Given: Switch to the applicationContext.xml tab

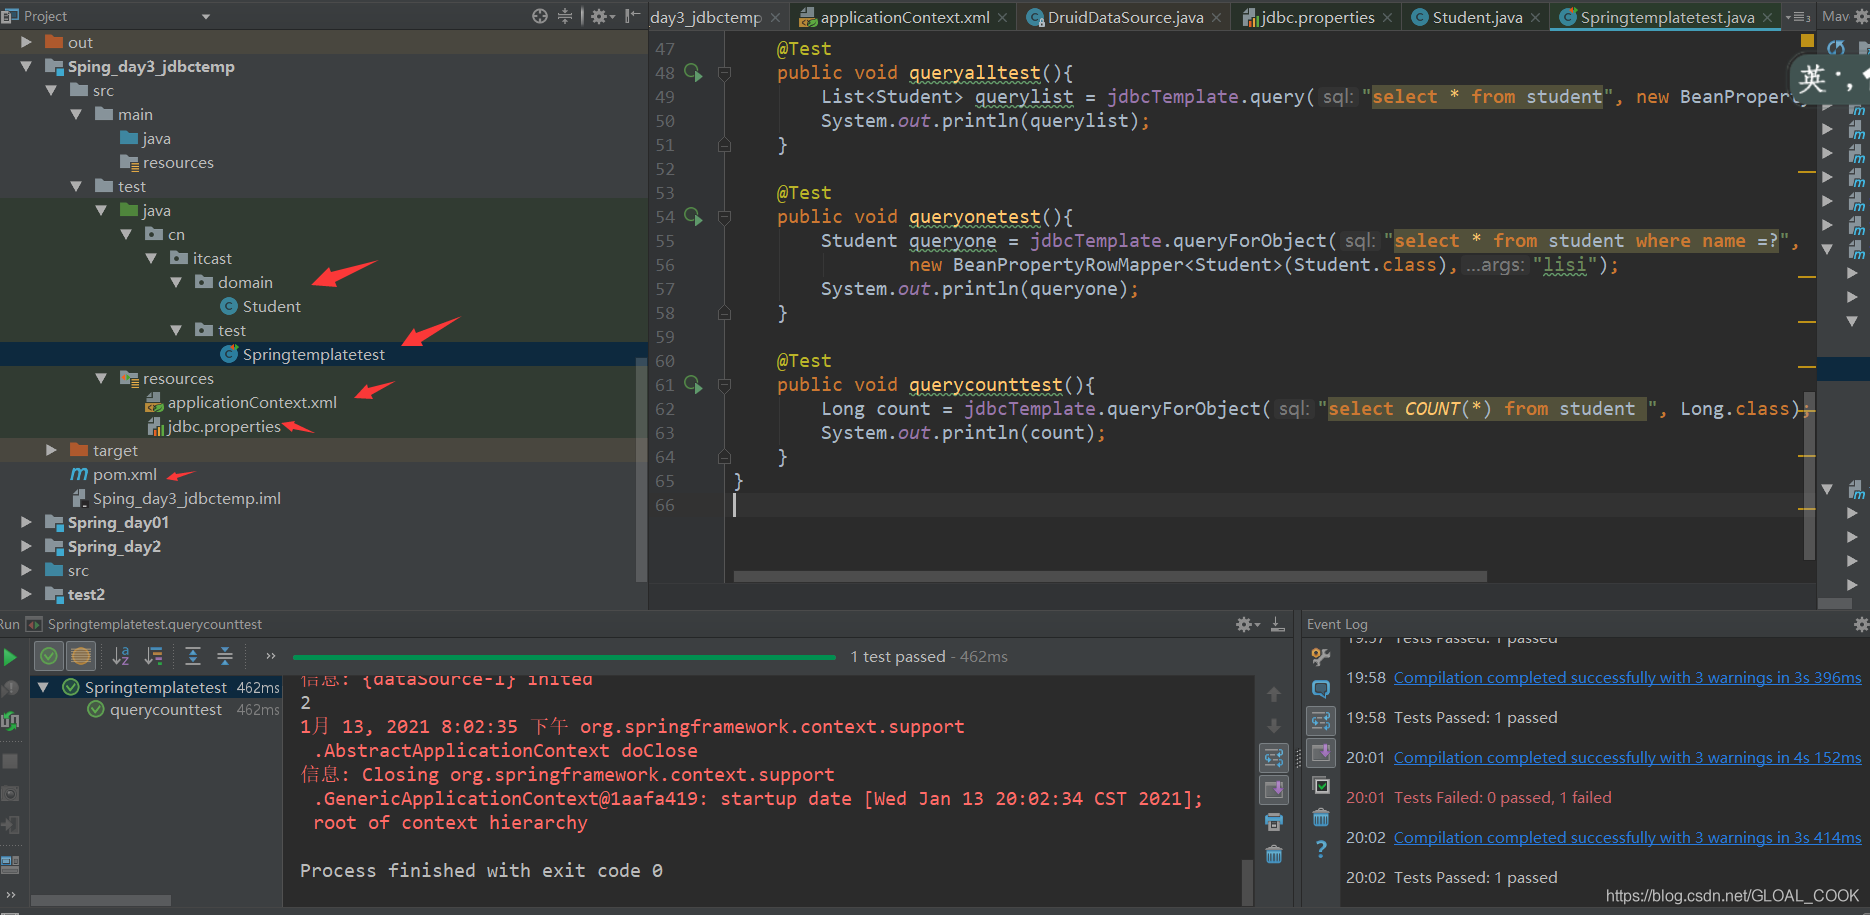Looking at the screenshot, I should pos(900,16).
